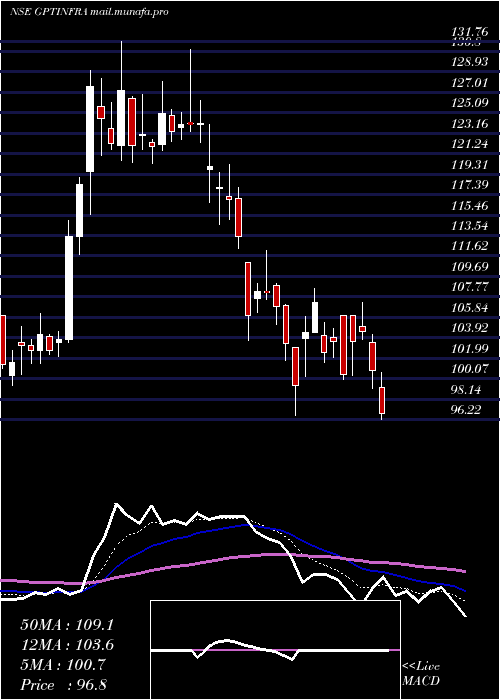Click the 109.69 price axis label

(x=472, y=267)
